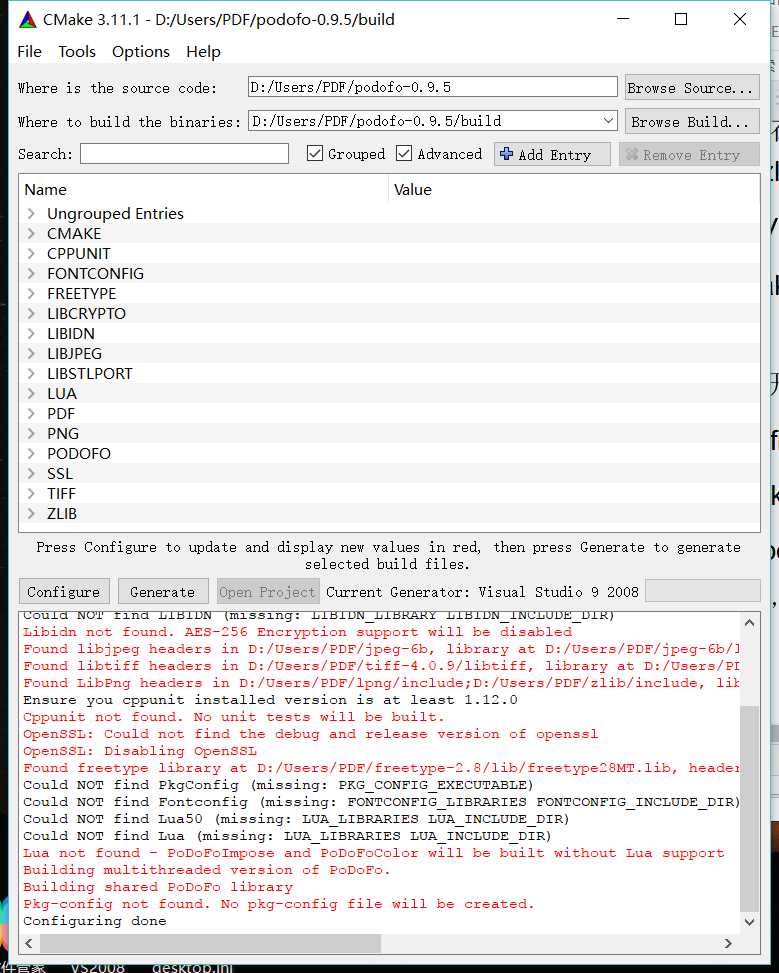Click the output log vertical scrollbar thumb
This screenshot has height=973, width=779.
click(x=749, y=808)
